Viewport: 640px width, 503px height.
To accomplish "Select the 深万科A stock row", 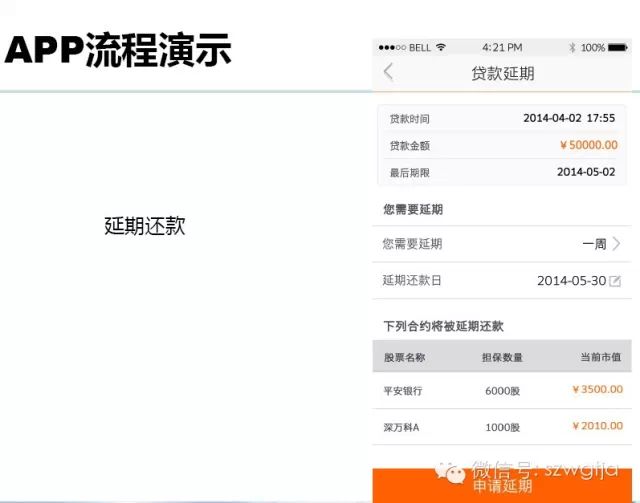I will [502, 427].
